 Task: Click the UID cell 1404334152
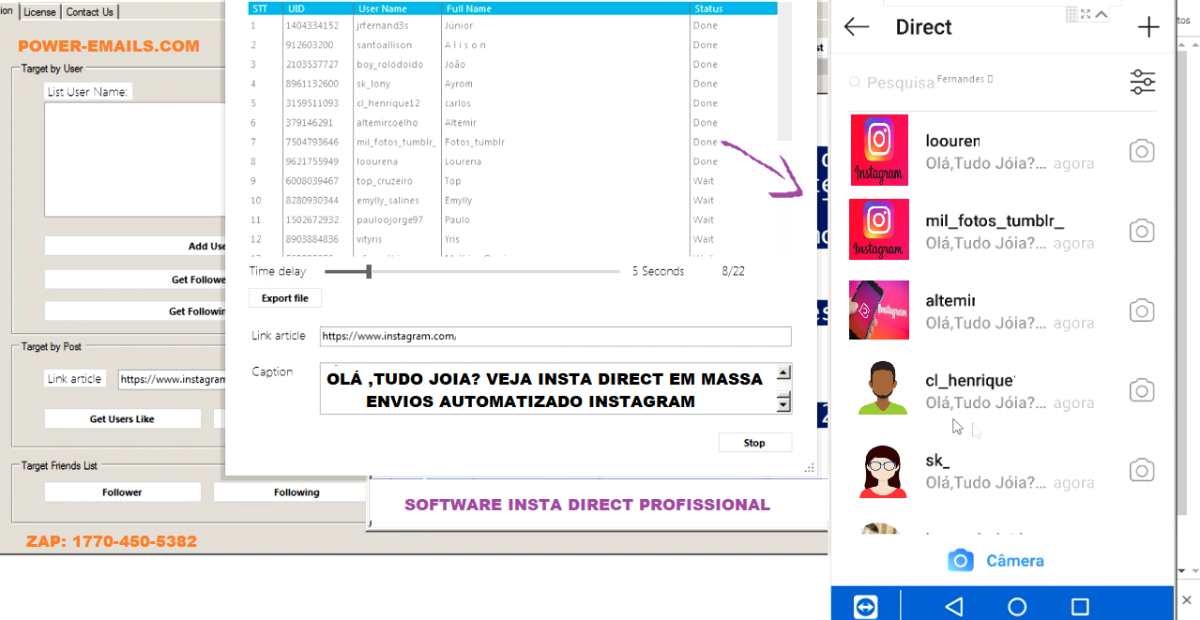pos(312,26)
